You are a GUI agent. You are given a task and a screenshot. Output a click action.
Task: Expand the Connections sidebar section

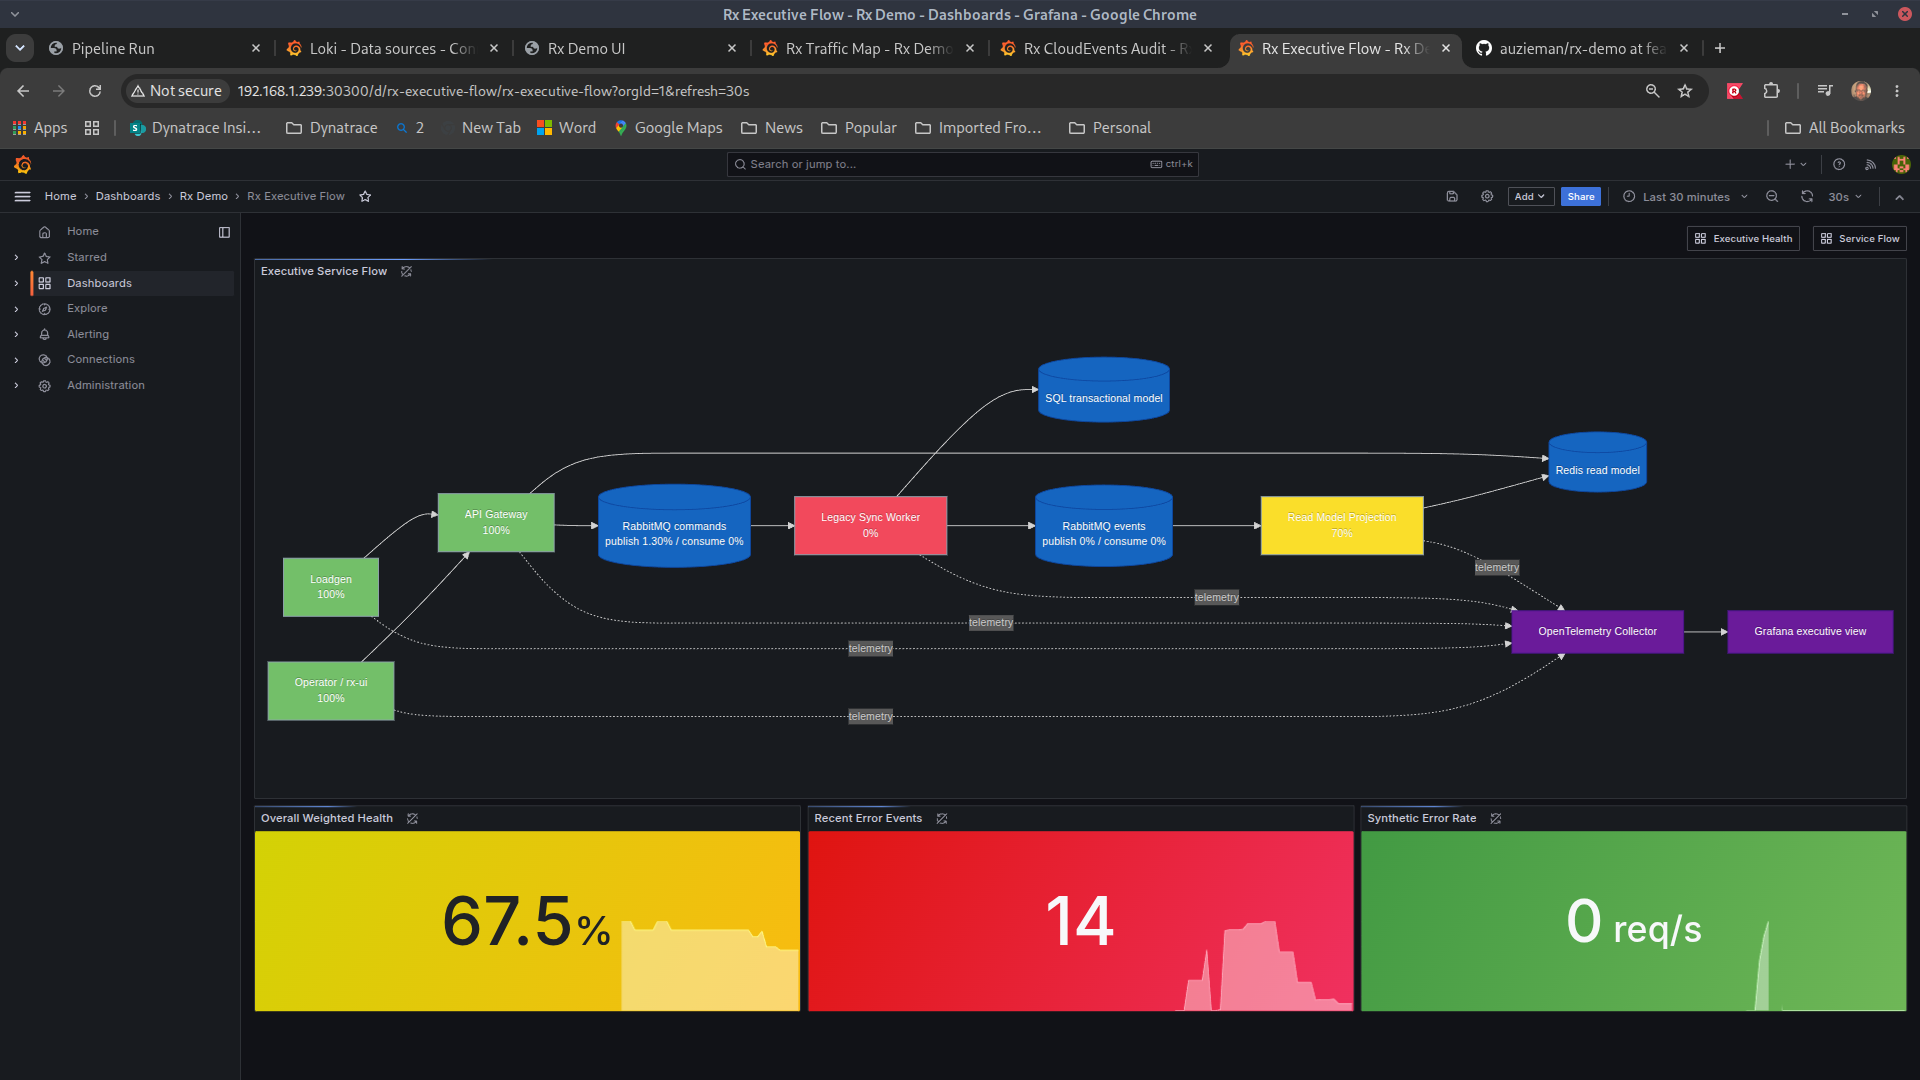click(x=16, y=360)
